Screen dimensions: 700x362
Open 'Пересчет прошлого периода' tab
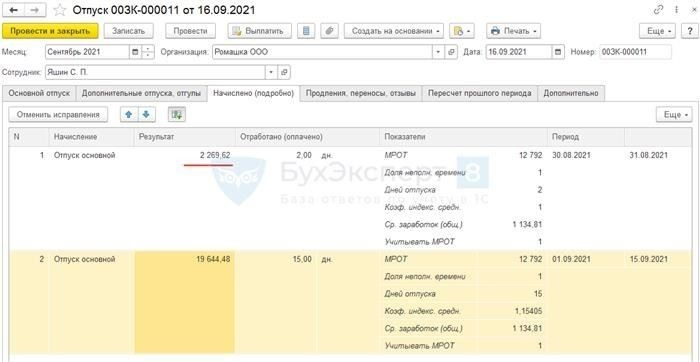point(480,93)
